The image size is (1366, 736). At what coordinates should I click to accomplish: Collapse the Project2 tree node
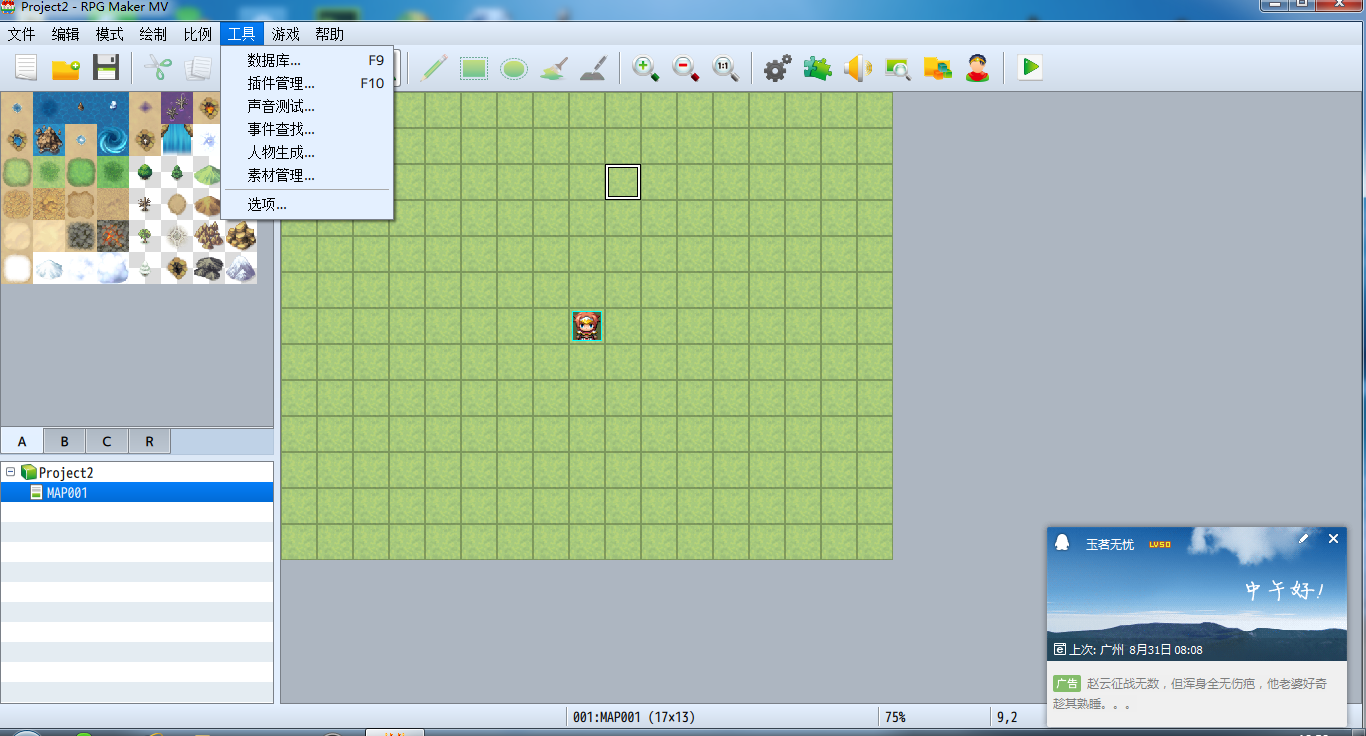click(10, 472)
